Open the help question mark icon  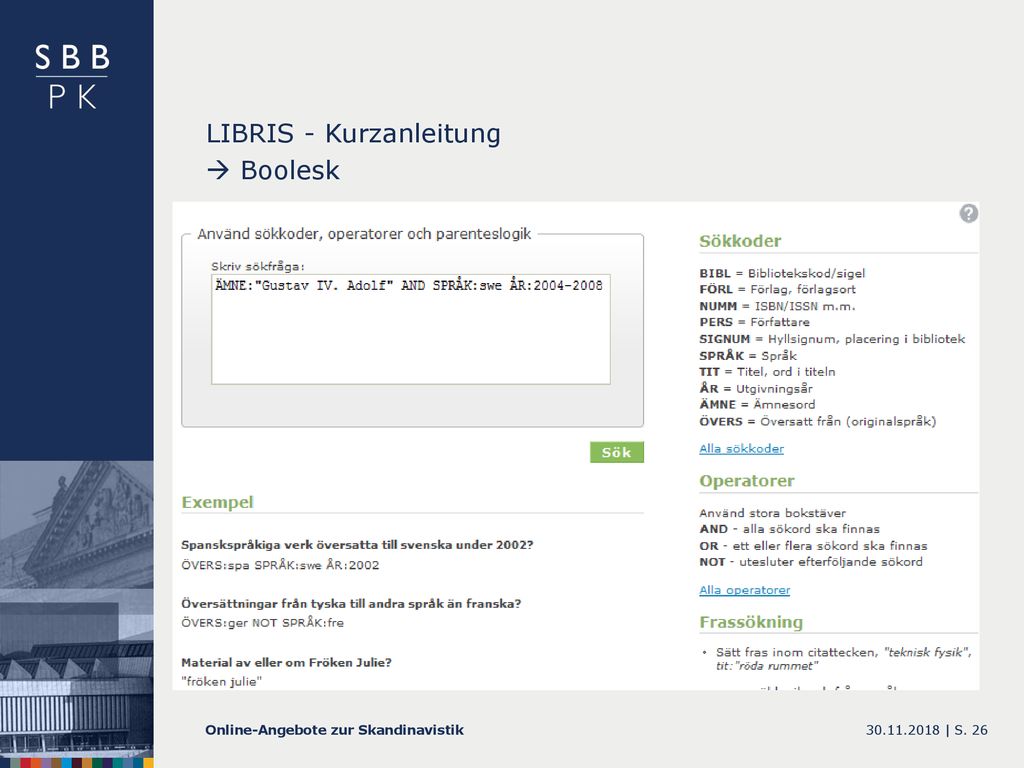(968, 213)
